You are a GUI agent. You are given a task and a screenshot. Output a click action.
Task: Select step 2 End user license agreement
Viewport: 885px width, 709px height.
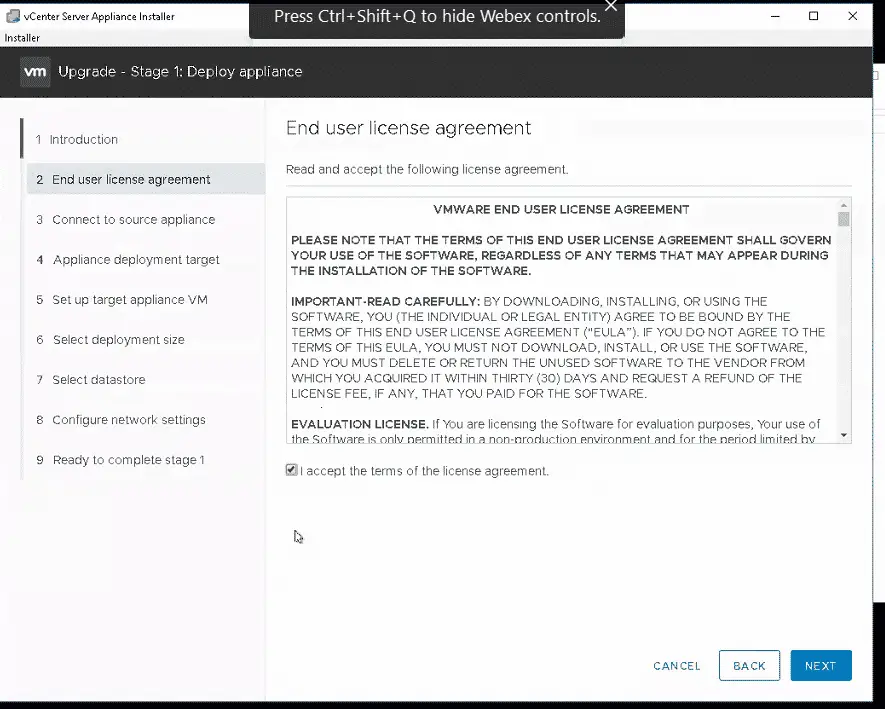pyautogui.click(x=146, y=179)
